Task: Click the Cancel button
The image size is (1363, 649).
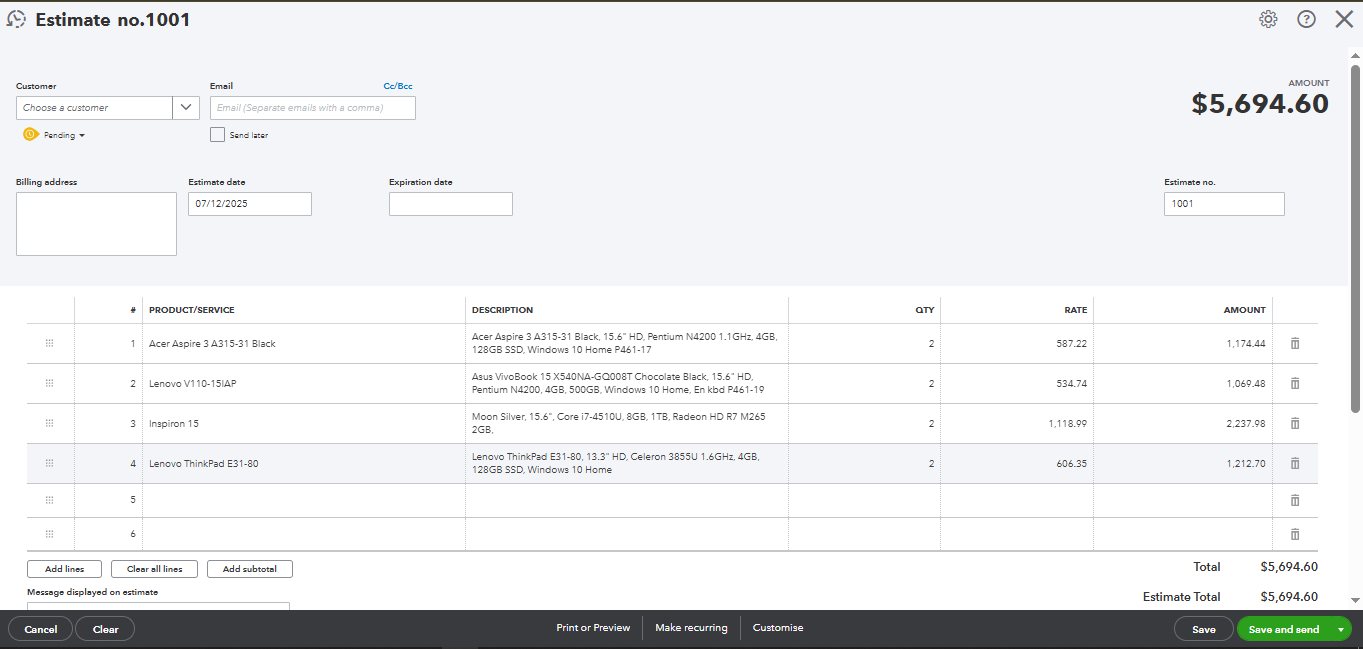Action: pos(41,629)
